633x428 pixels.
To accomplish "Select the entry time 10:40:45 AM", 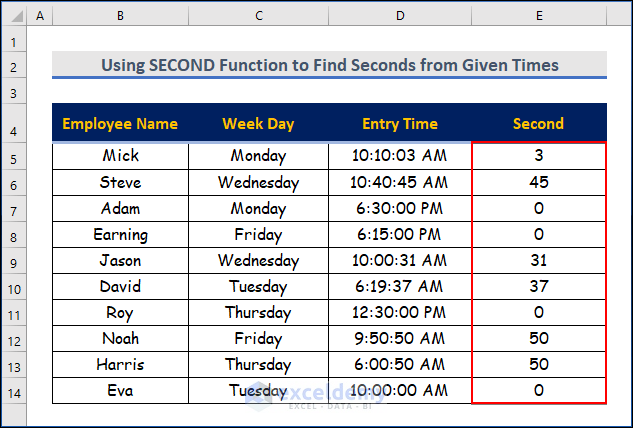I will [400, 182].
